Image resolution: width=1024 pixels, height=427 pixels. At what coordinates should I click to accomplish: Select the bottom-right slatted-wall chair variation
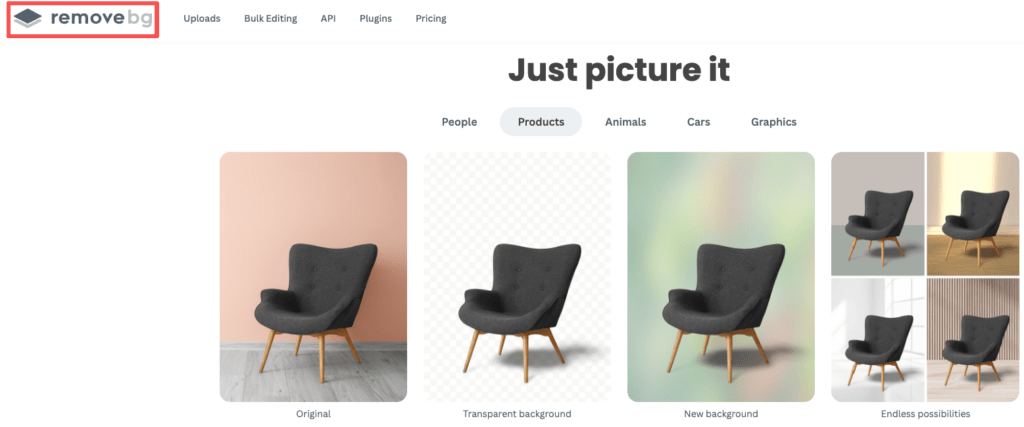click(x=973, y=340)
